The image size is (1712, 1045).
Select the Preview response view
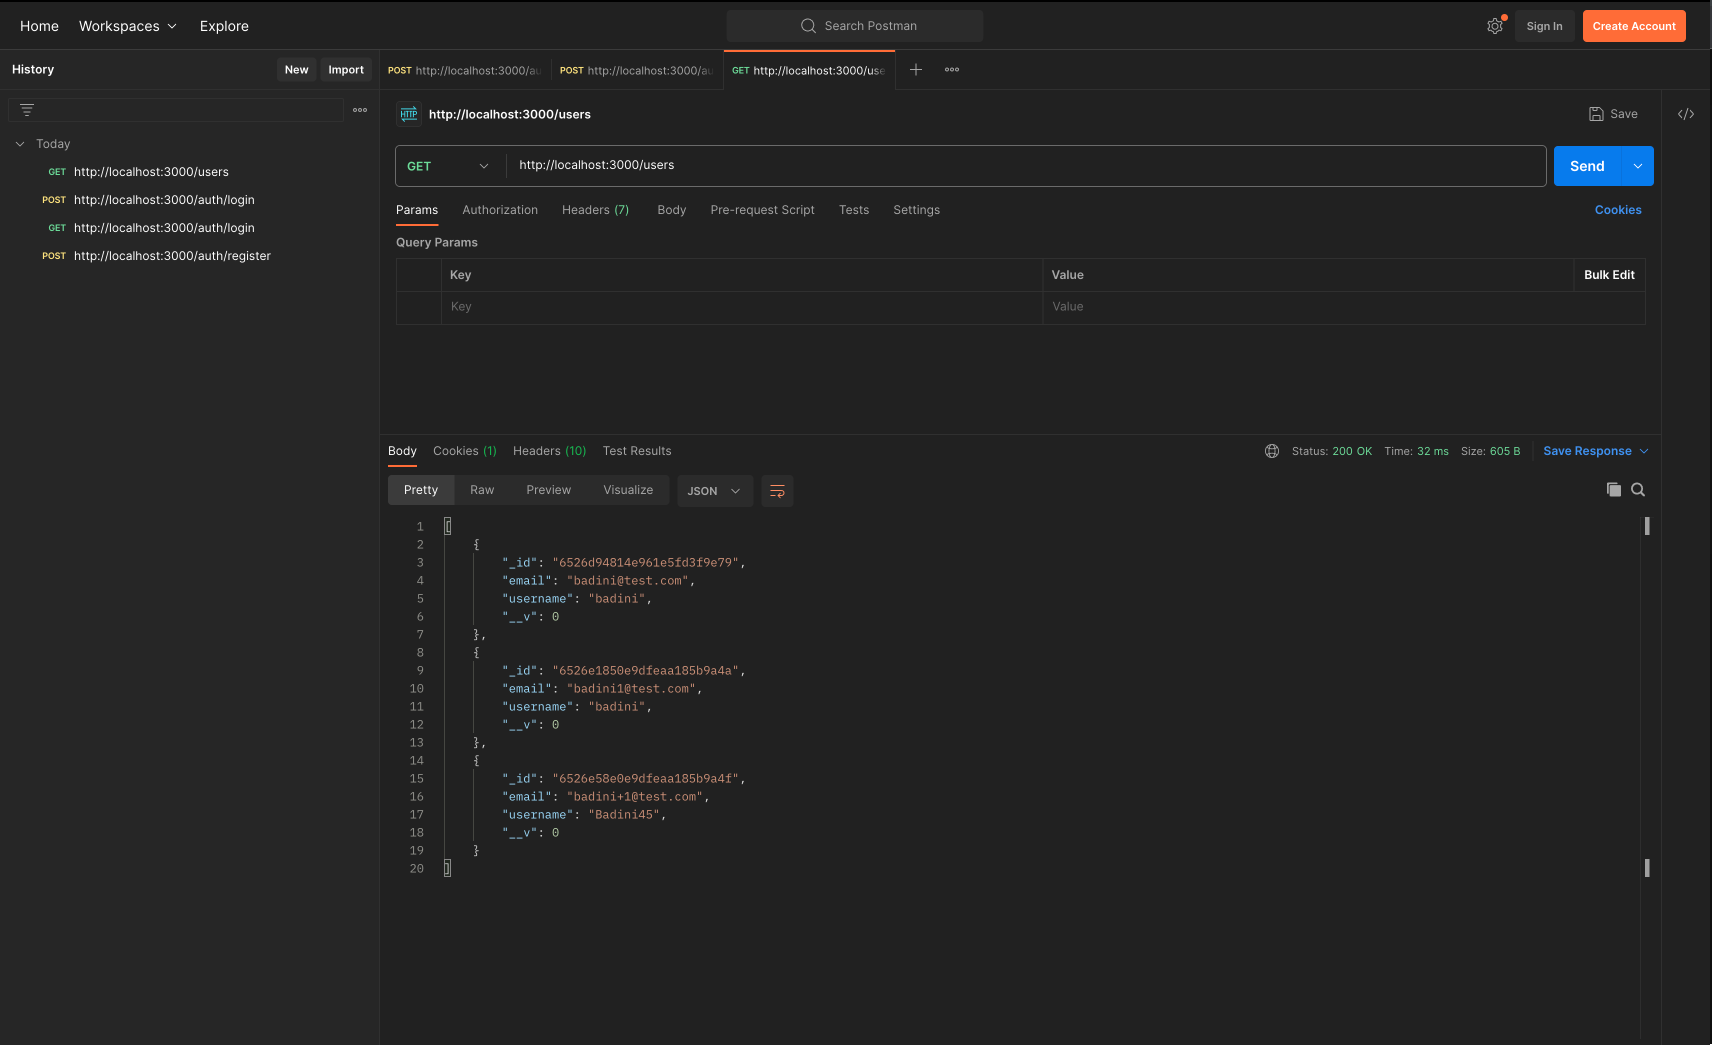pos(549,490)
